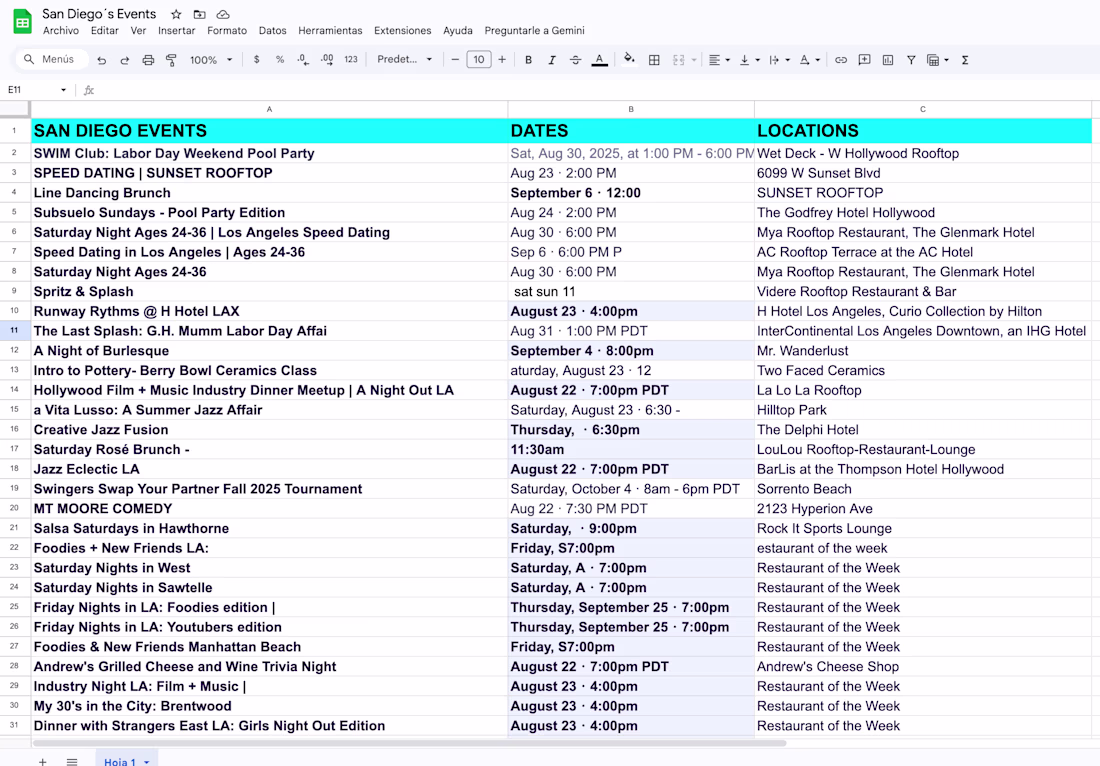Expand merge cells options arrow
1100x766 pixels.
click(694, 60)
